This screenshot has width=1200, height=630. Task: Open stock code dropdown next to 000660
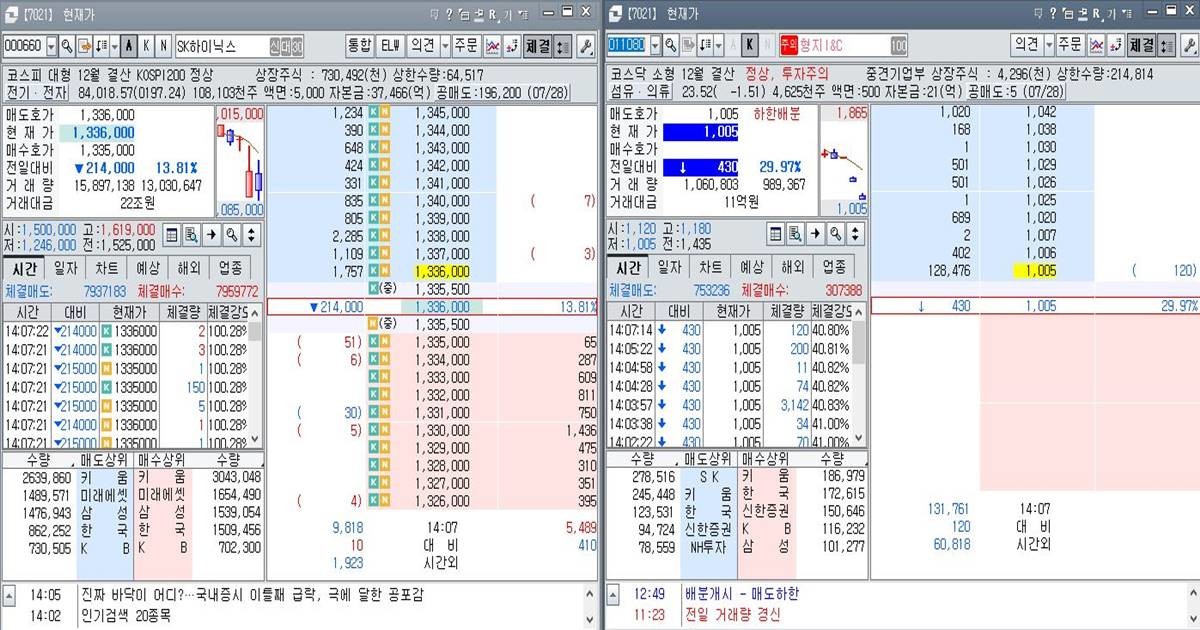coord(51,46)
